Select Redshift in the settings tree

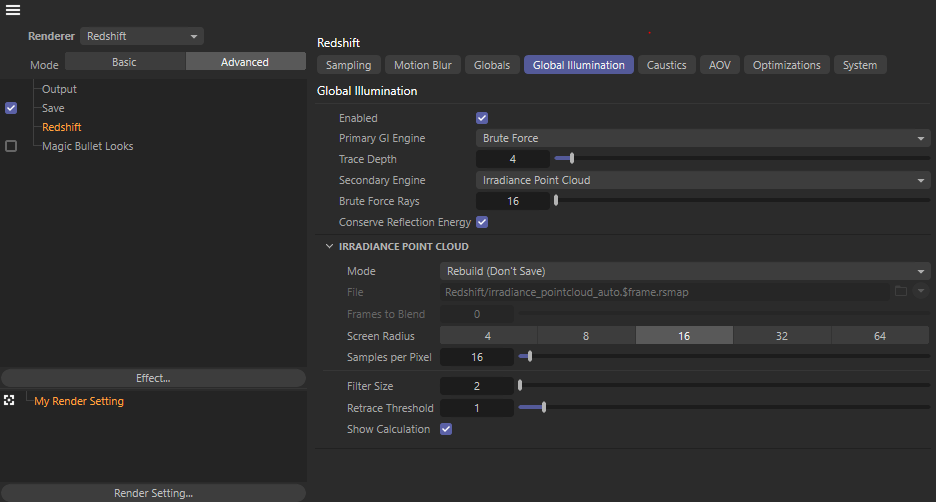tap(61, 127)
